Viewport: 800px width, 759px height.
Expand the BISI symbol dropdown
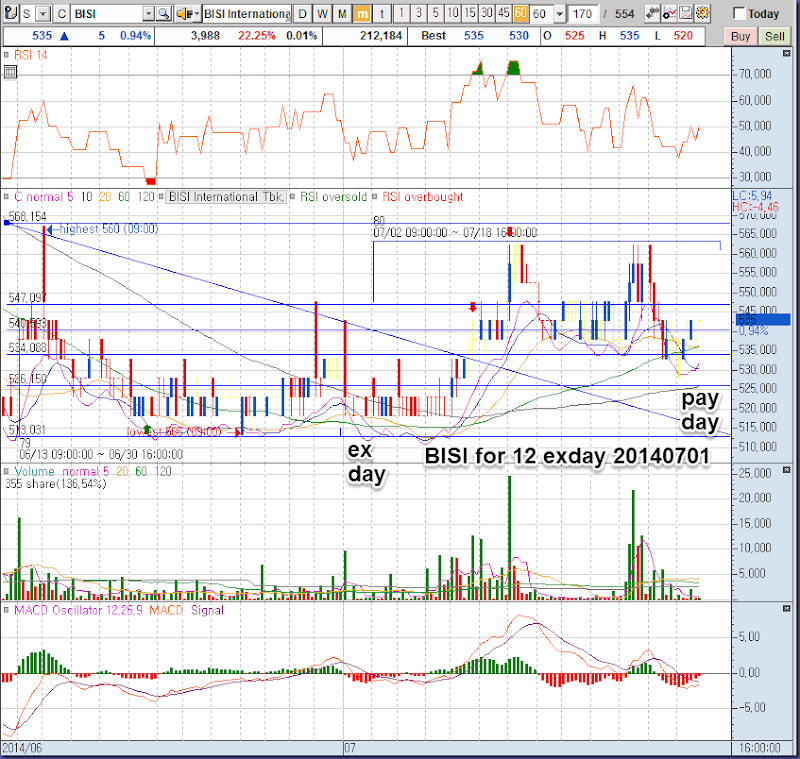click(149, 14)
